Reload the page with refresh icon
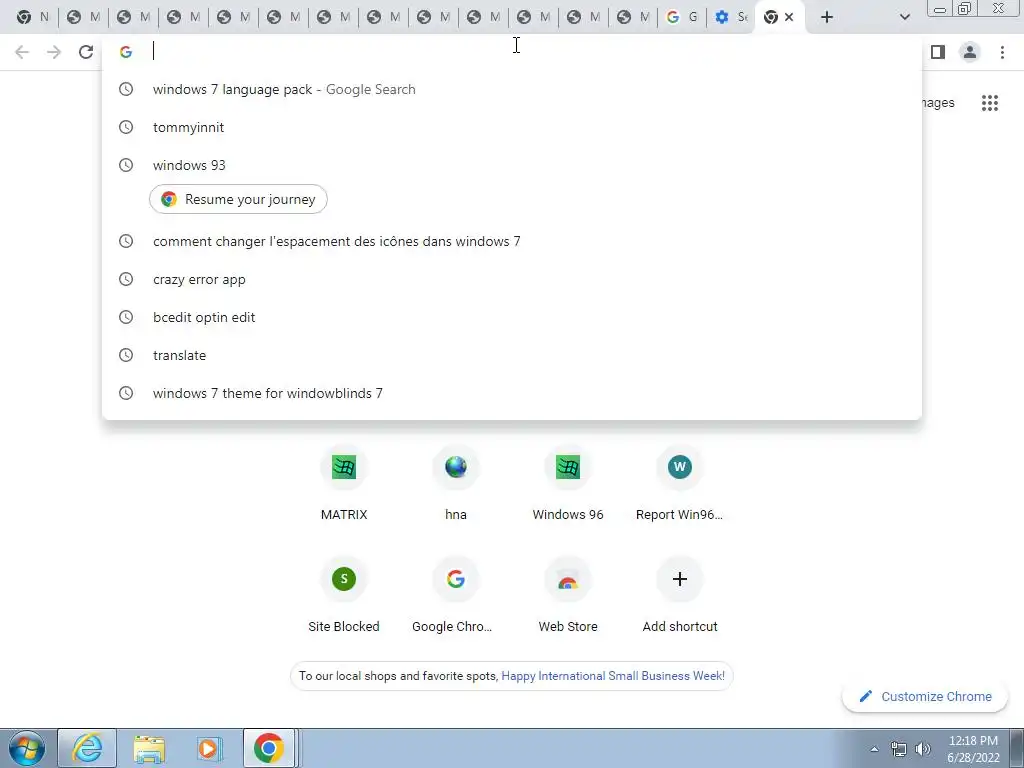The image size is (1024, 768). click(86, 52)
